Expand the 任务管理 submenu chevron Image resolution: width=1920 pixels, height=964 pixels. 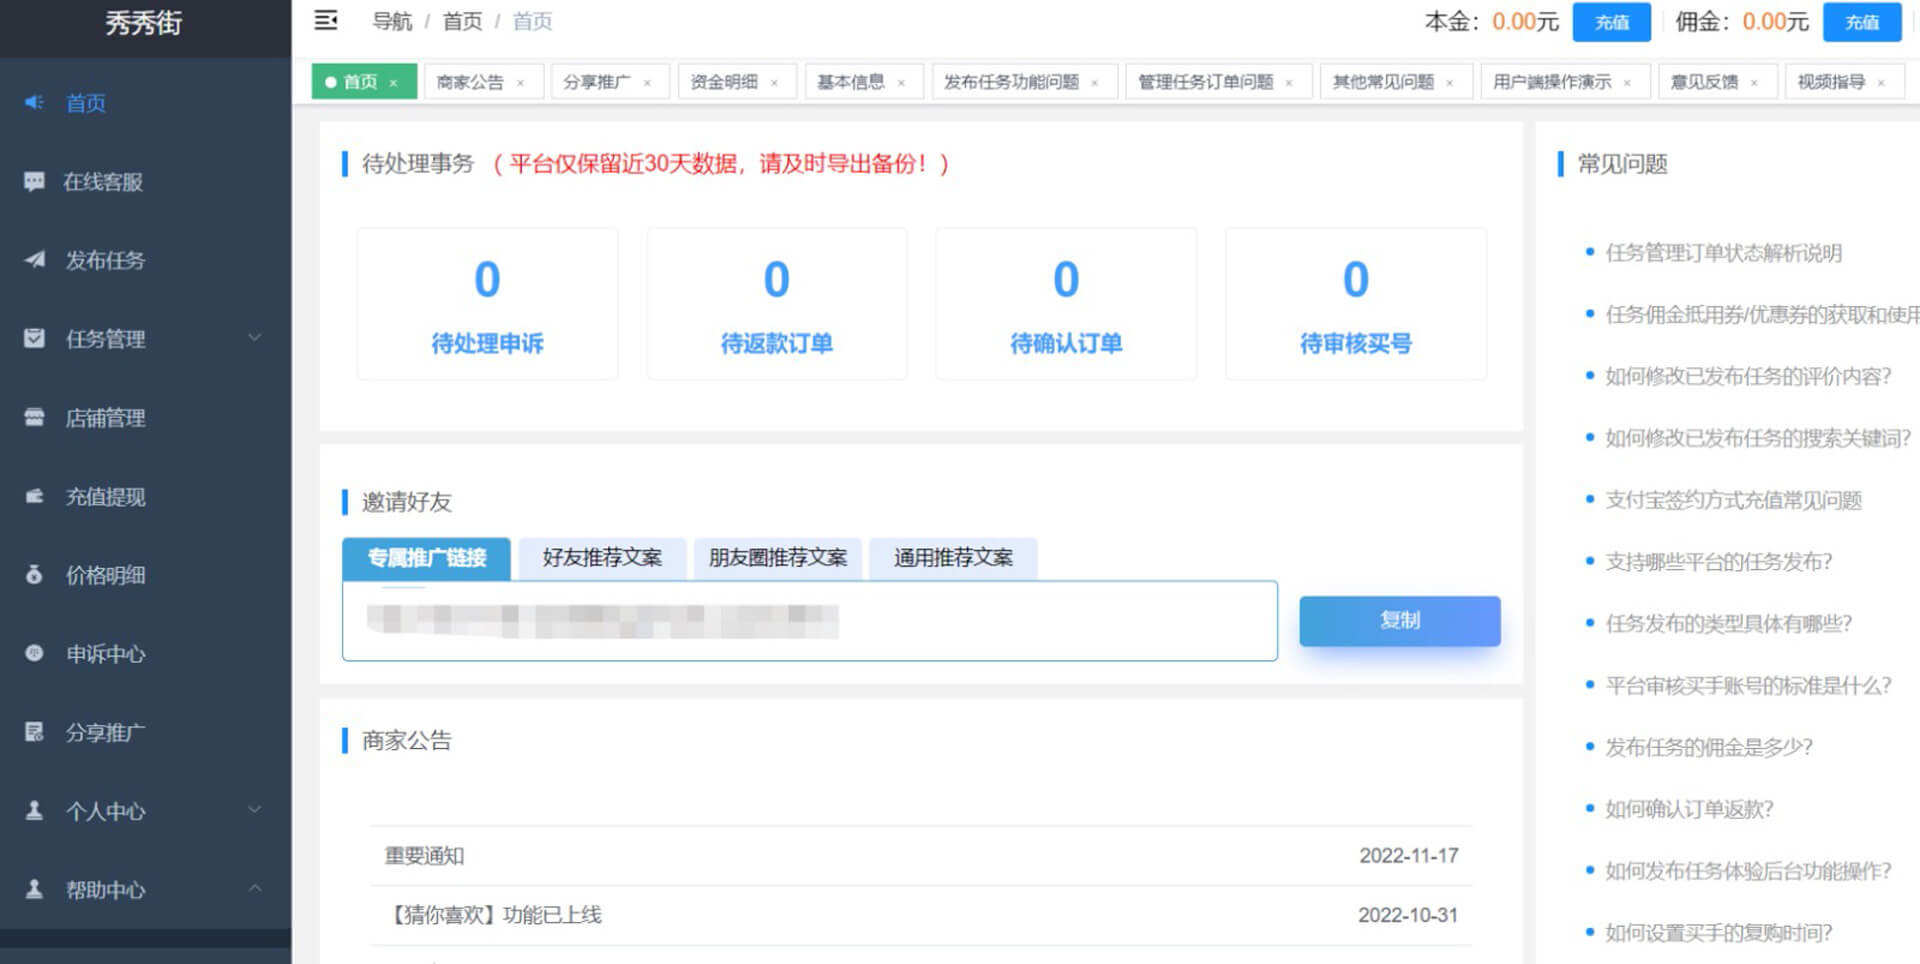point(255,338)
